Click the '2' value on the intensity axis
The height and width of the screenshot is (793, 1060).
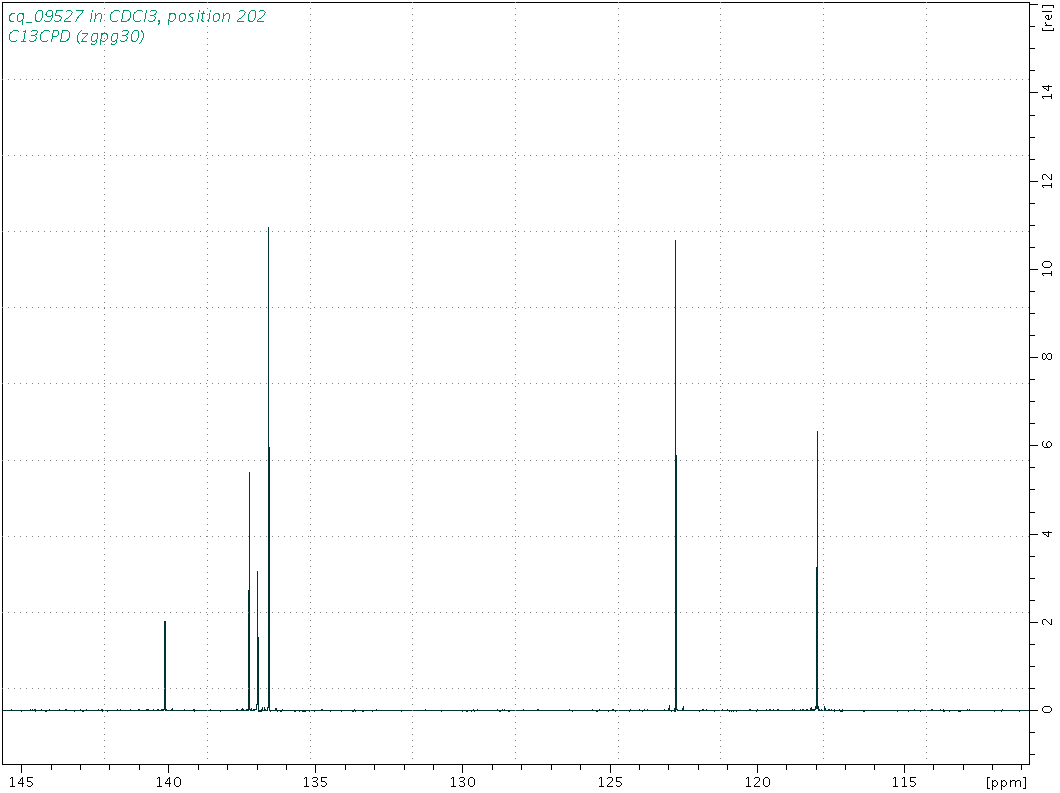[1047, 621]
